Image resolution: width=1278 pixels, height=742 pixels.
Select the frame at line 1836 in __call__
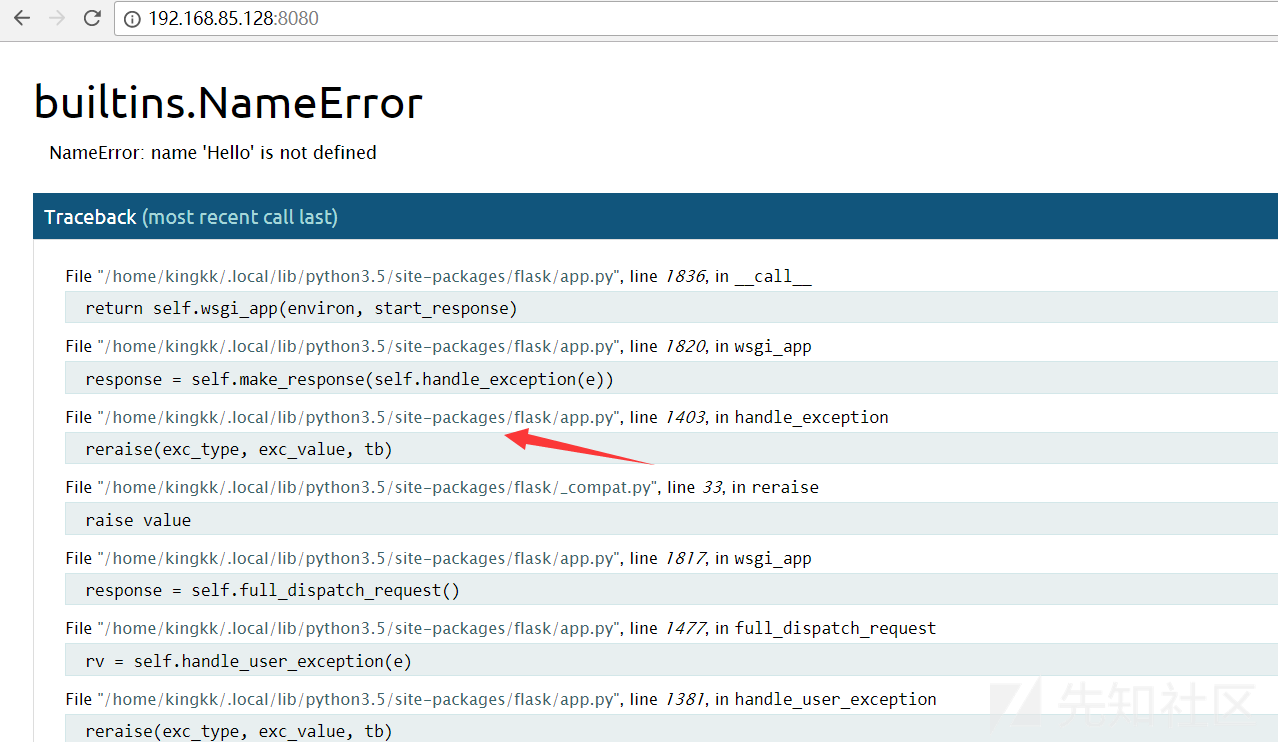(x=438, y=276)
